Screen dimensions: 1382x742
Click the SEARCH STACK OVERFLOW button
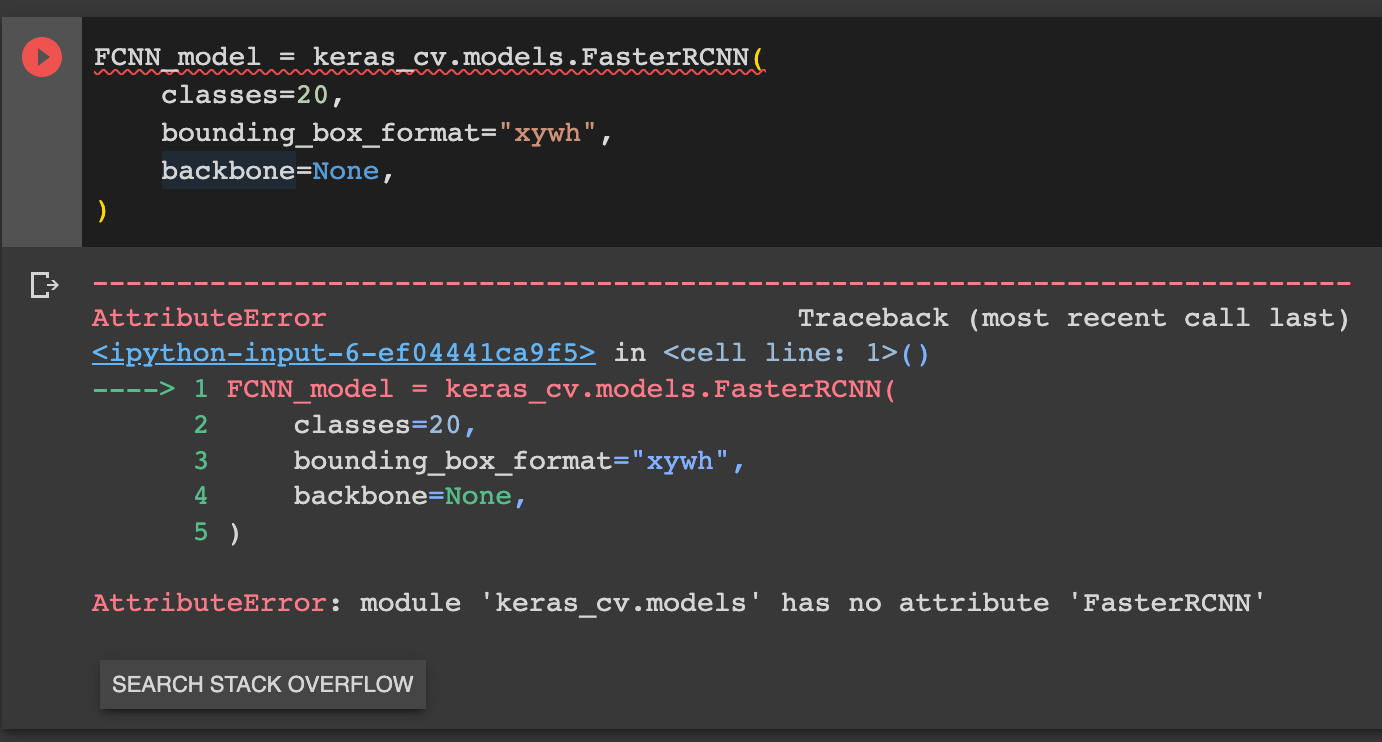[x=262, y=684]
